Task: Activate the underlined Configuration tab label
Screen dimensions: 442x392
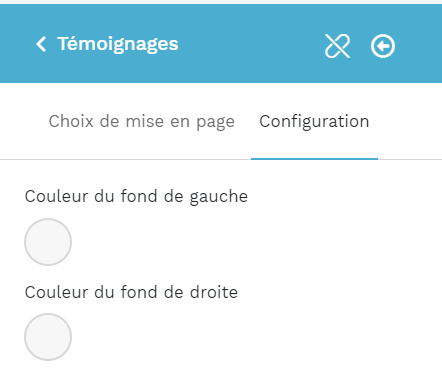Action: [x=314, y=122]
